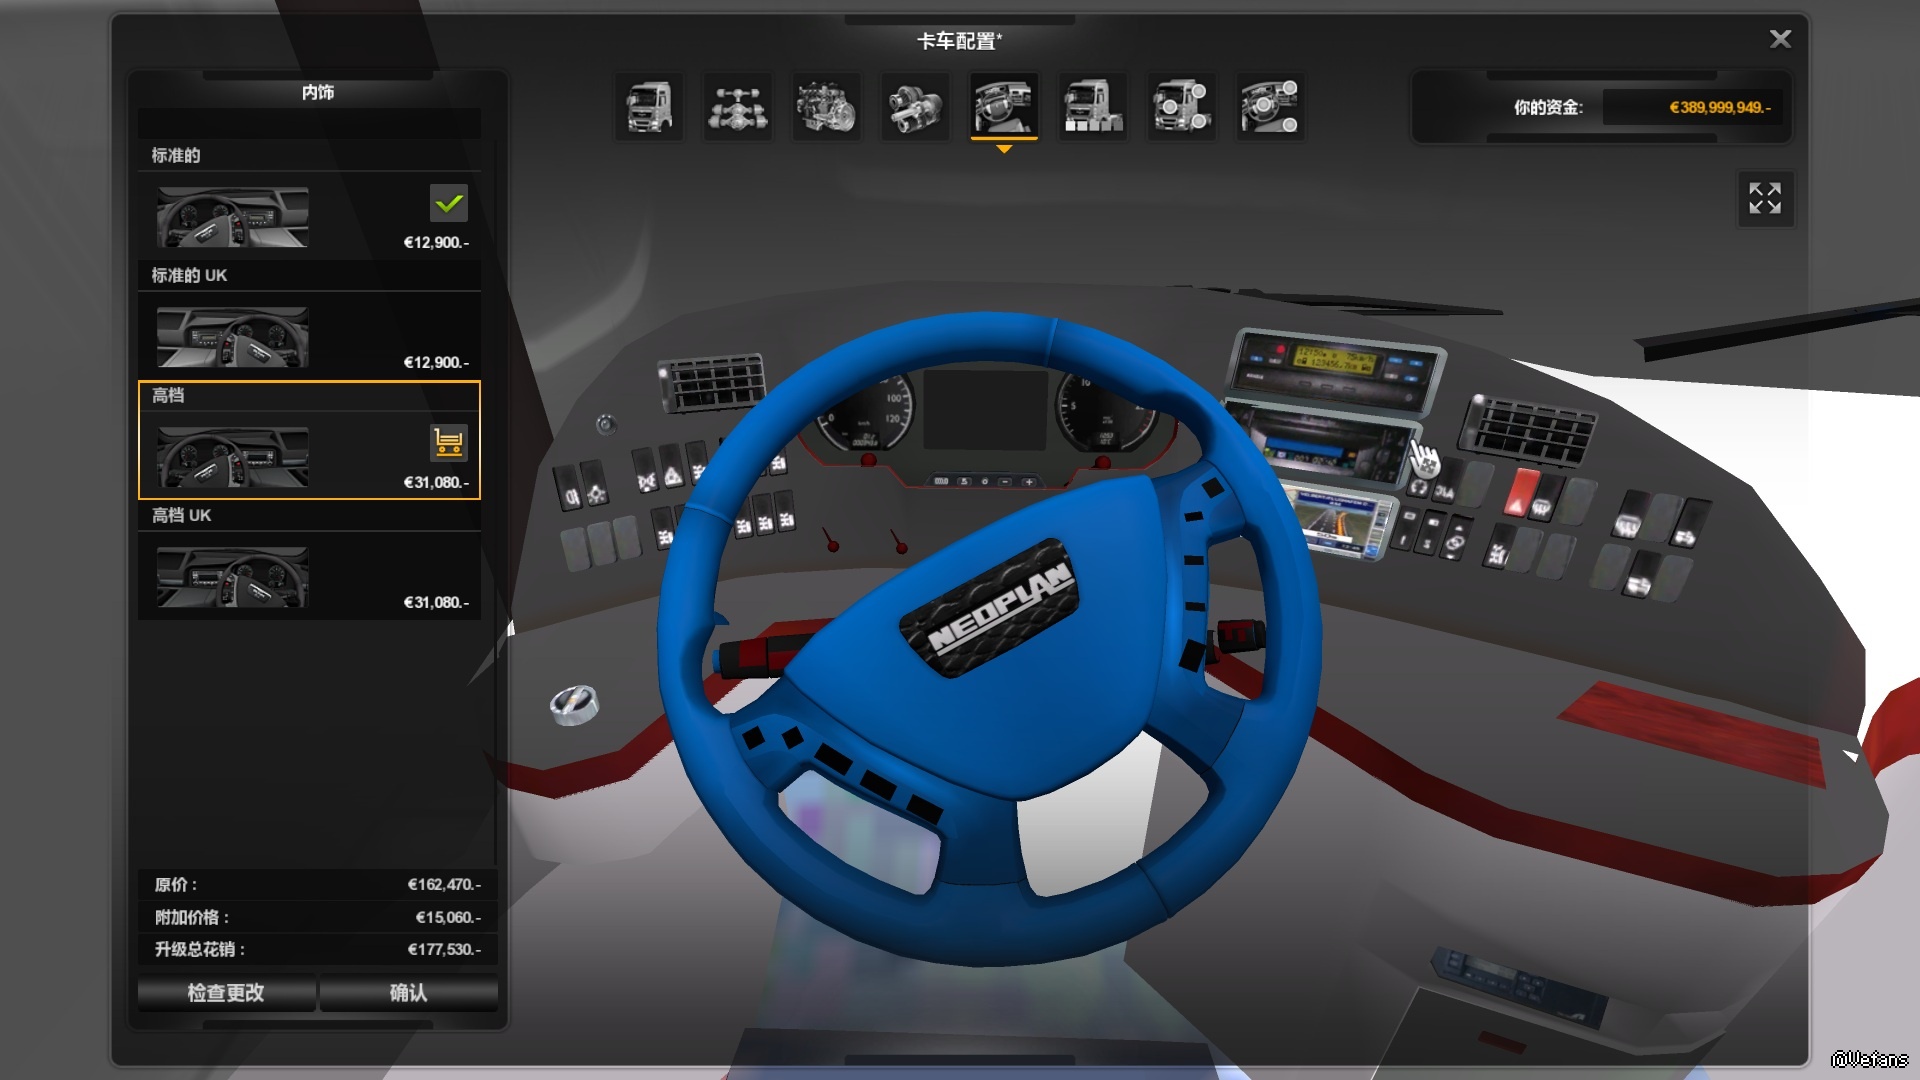Viewport: 1920px width, 1080px height.
Task: Click the orange arrow under selected category
Action: 1004,149
